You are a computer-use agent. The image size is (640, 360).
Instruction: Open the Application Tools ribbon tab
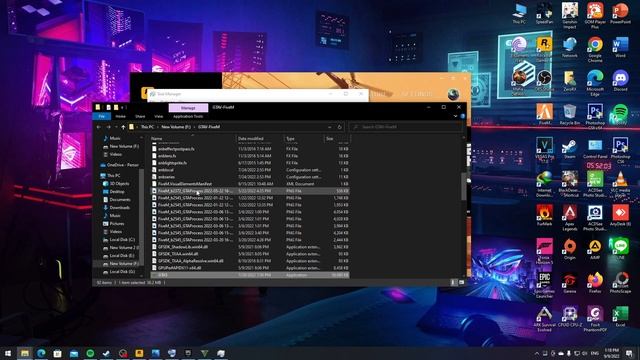tap(188, 116)
